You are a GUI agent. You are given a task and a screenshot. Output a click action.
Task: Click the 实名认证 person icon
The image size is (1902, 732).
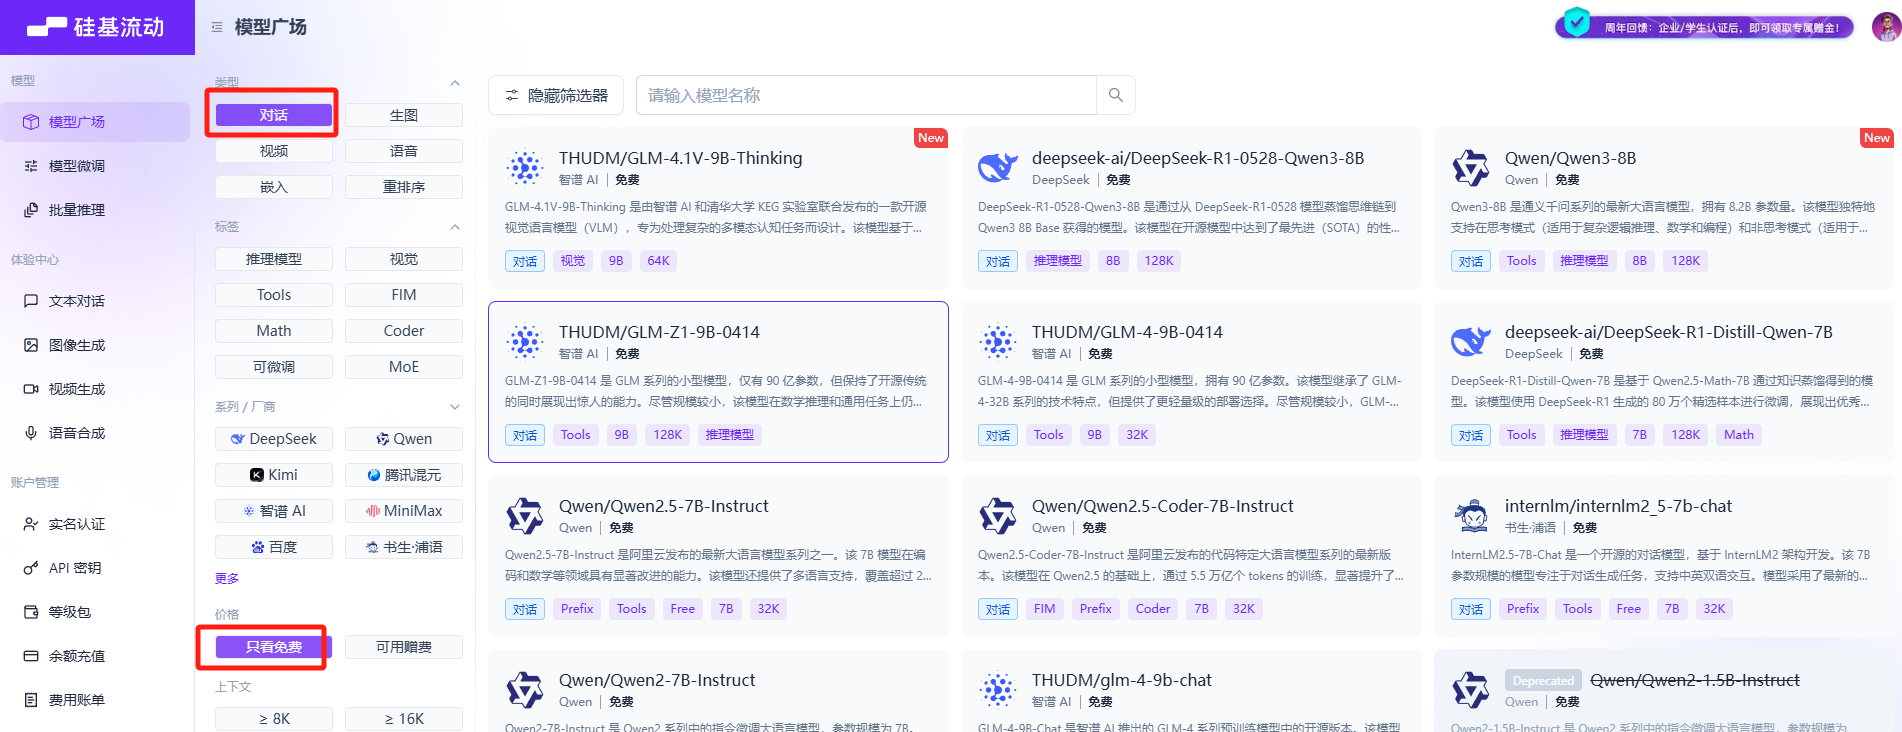tap(31, 524)
